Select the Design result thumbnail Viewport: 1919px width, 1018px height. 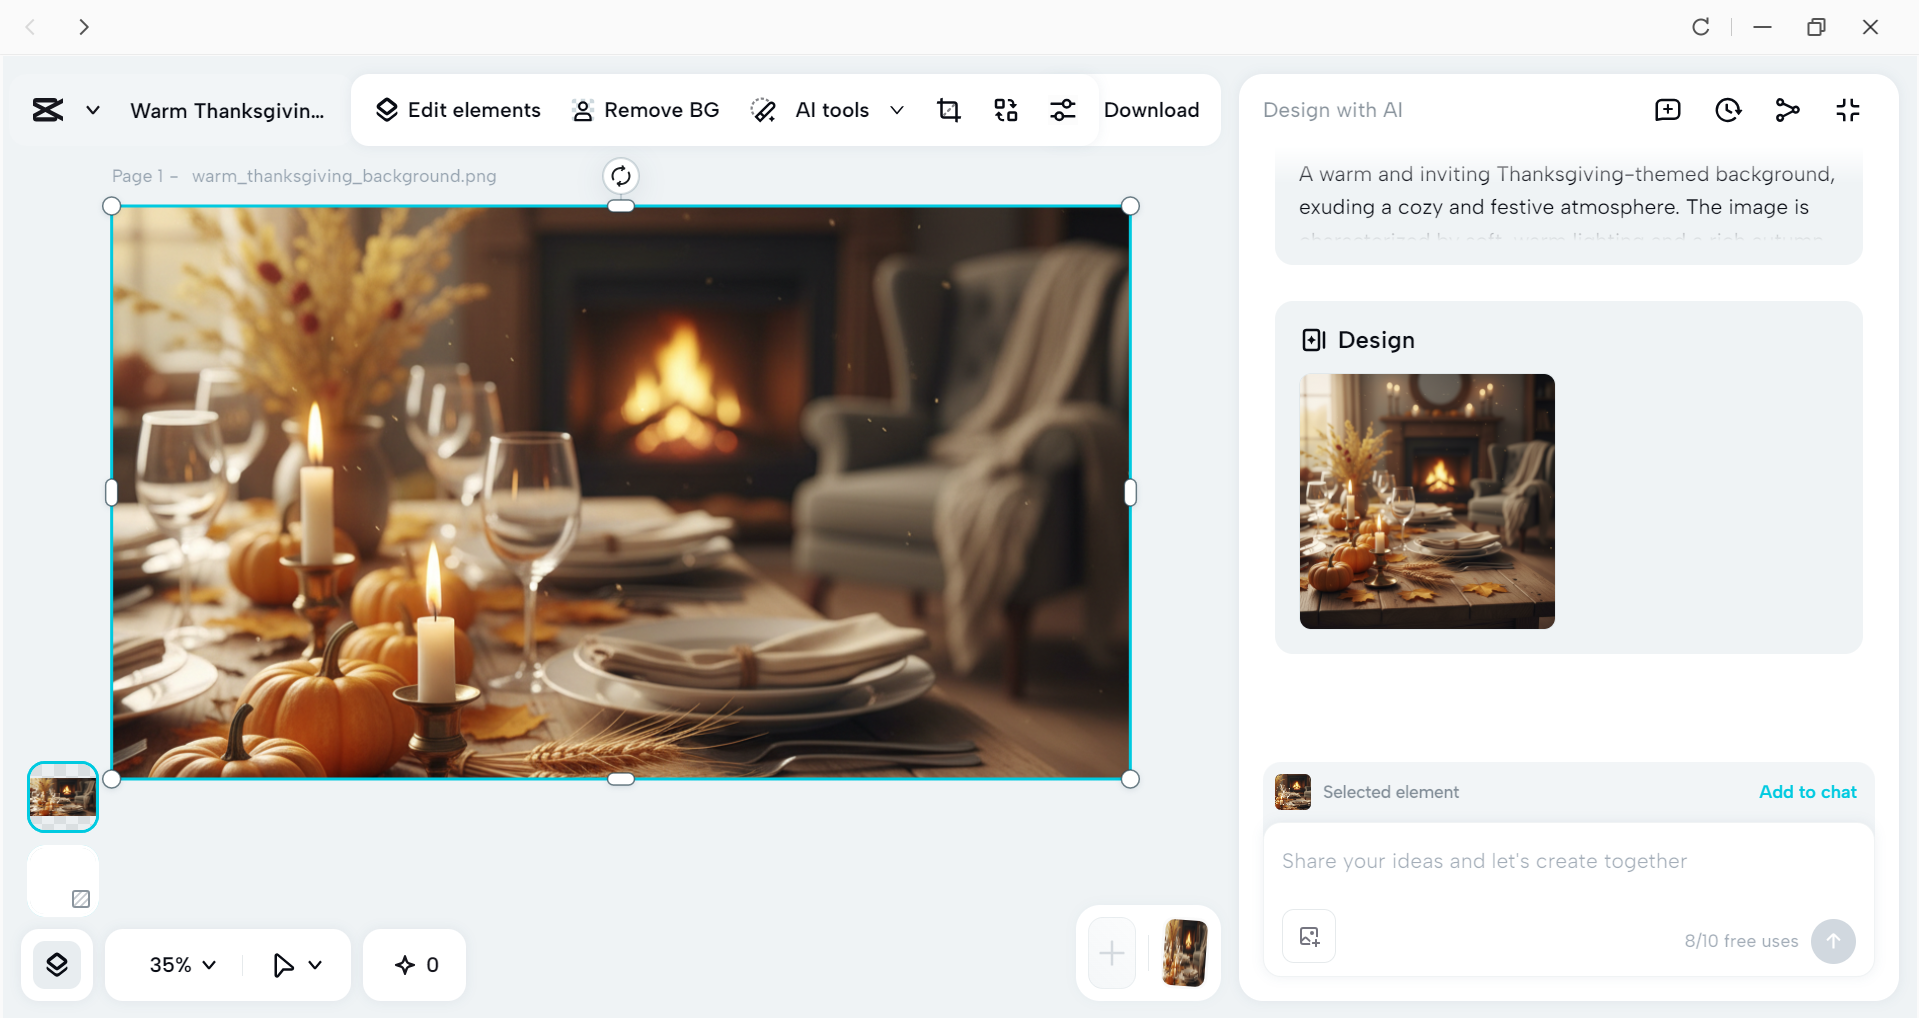pos(1427,501)
